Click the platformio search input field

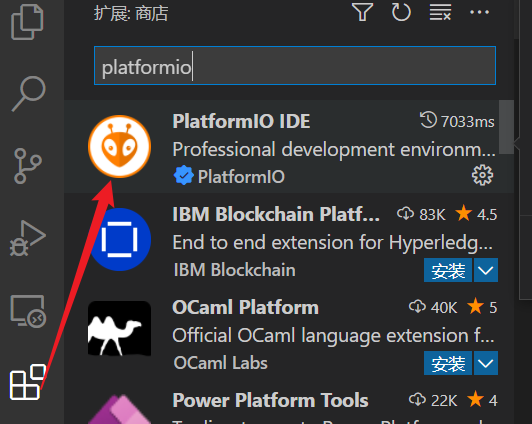[x=294, y=65]
